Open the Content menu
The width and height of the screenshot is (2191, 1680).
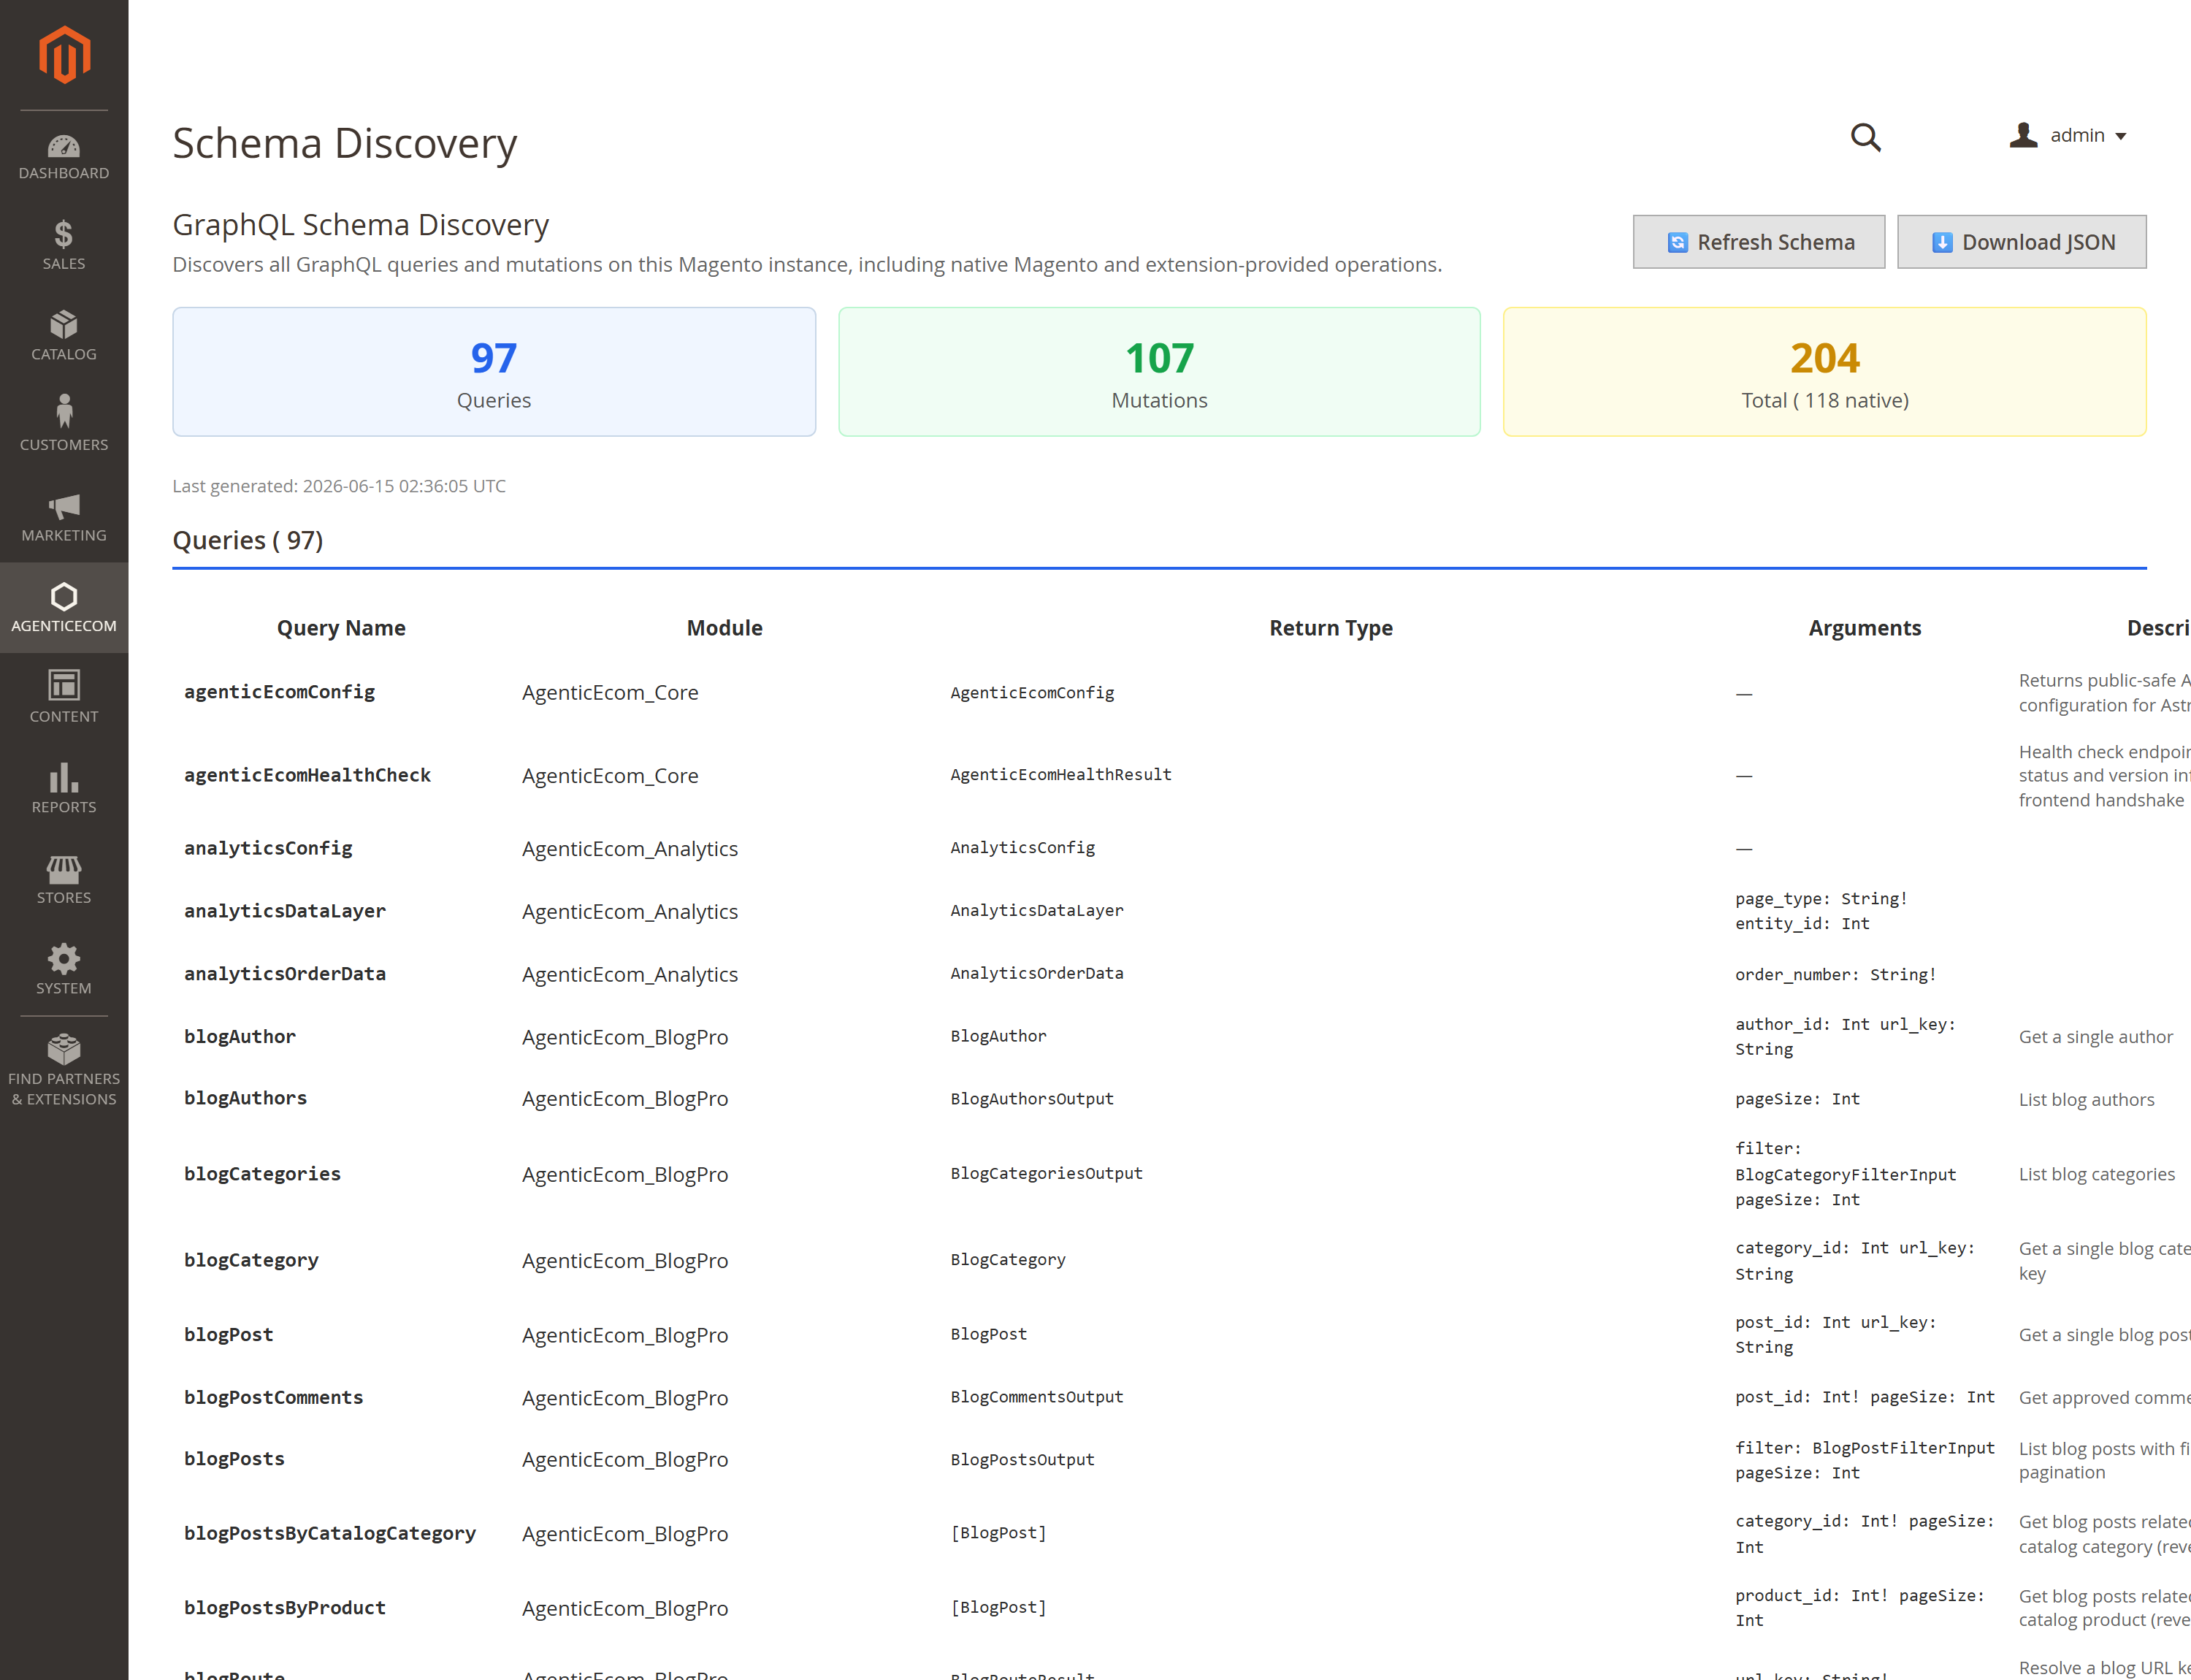[x=64, y=698]
